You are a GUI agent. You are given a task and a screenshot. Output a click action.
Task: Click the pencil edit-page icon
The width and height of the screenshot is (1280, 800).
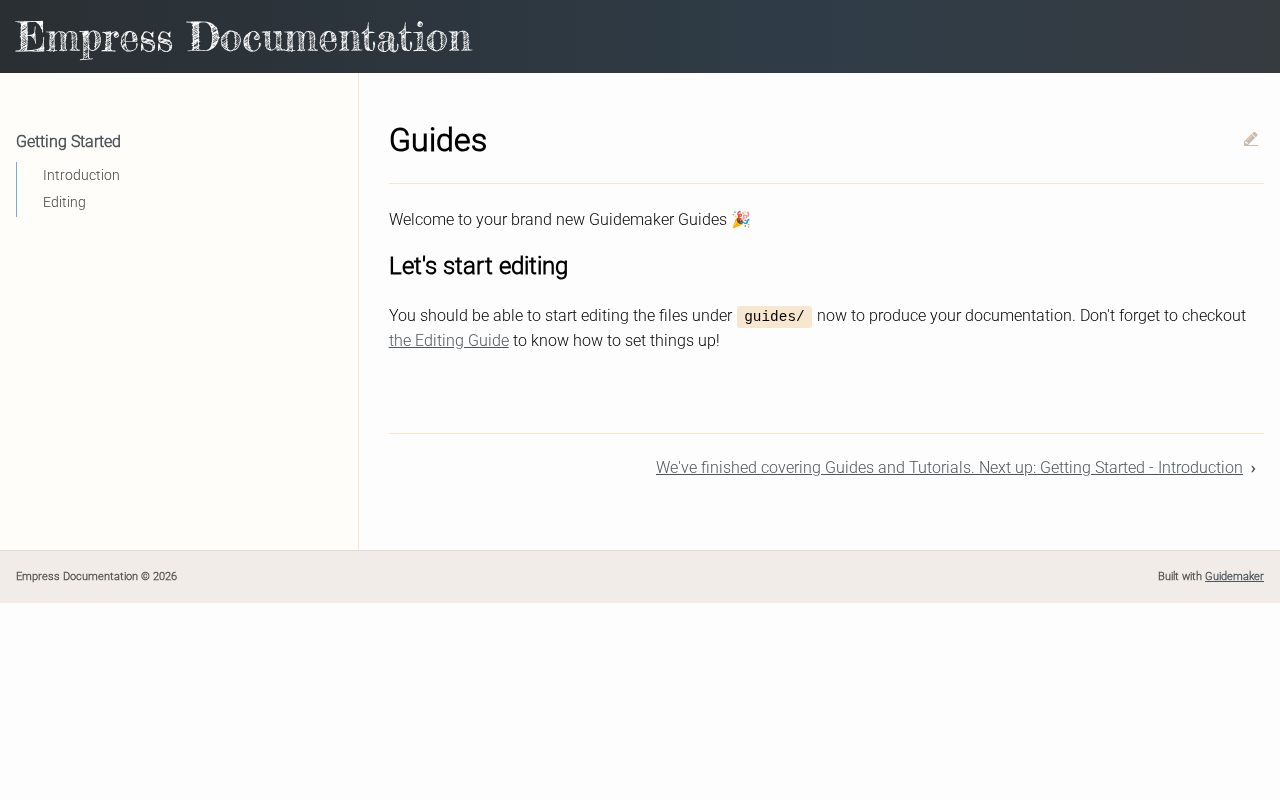point(1251,139)
